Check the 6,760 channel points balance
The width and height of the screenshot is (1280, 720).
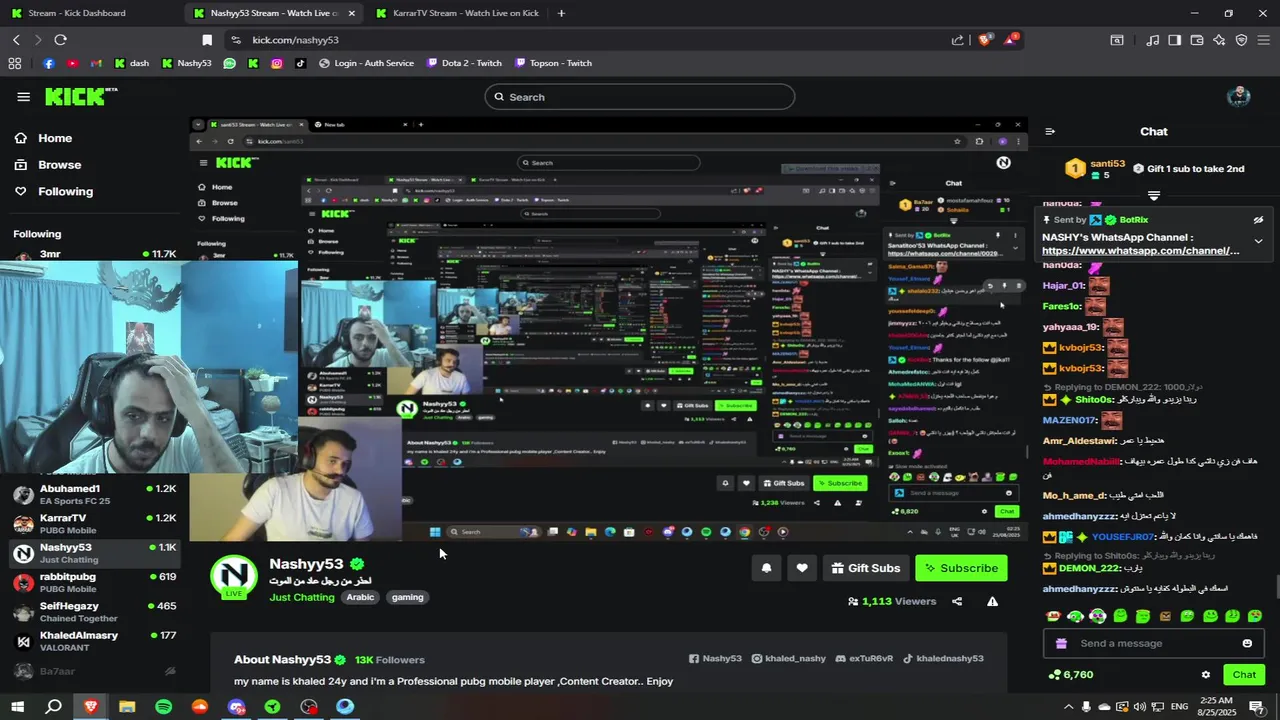point(1071,675)
